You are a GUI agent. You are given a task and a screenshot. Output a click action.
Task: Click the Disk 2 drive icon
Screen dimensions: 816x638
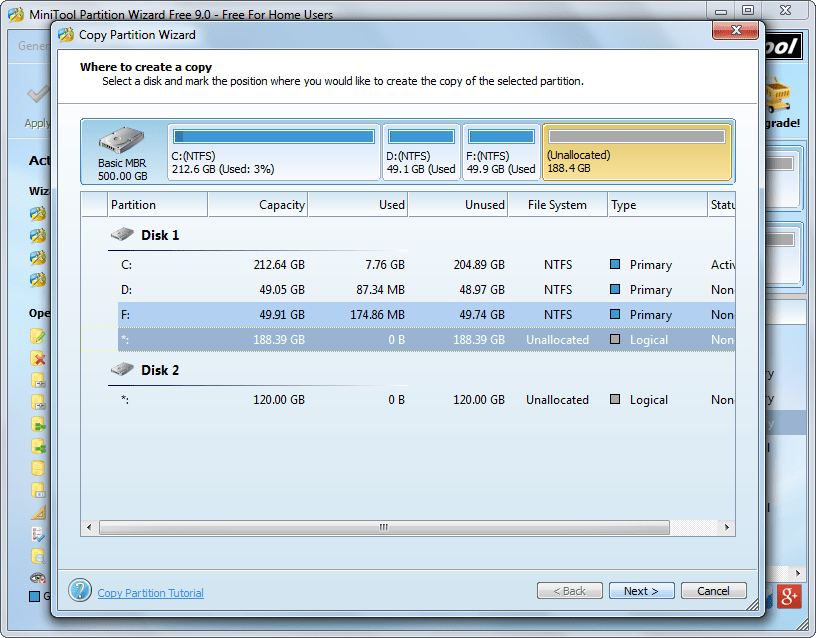(121, 370)
